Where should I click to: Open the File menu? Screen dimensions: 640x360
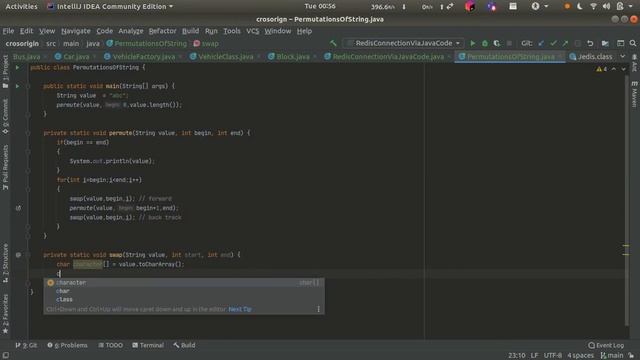(8, 31)
